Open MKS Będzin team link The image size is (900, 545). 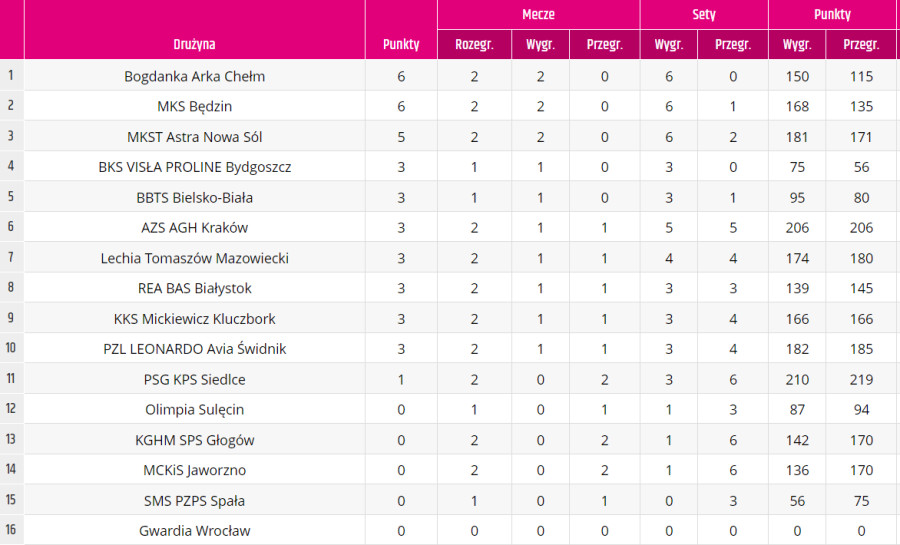[195, 106]
